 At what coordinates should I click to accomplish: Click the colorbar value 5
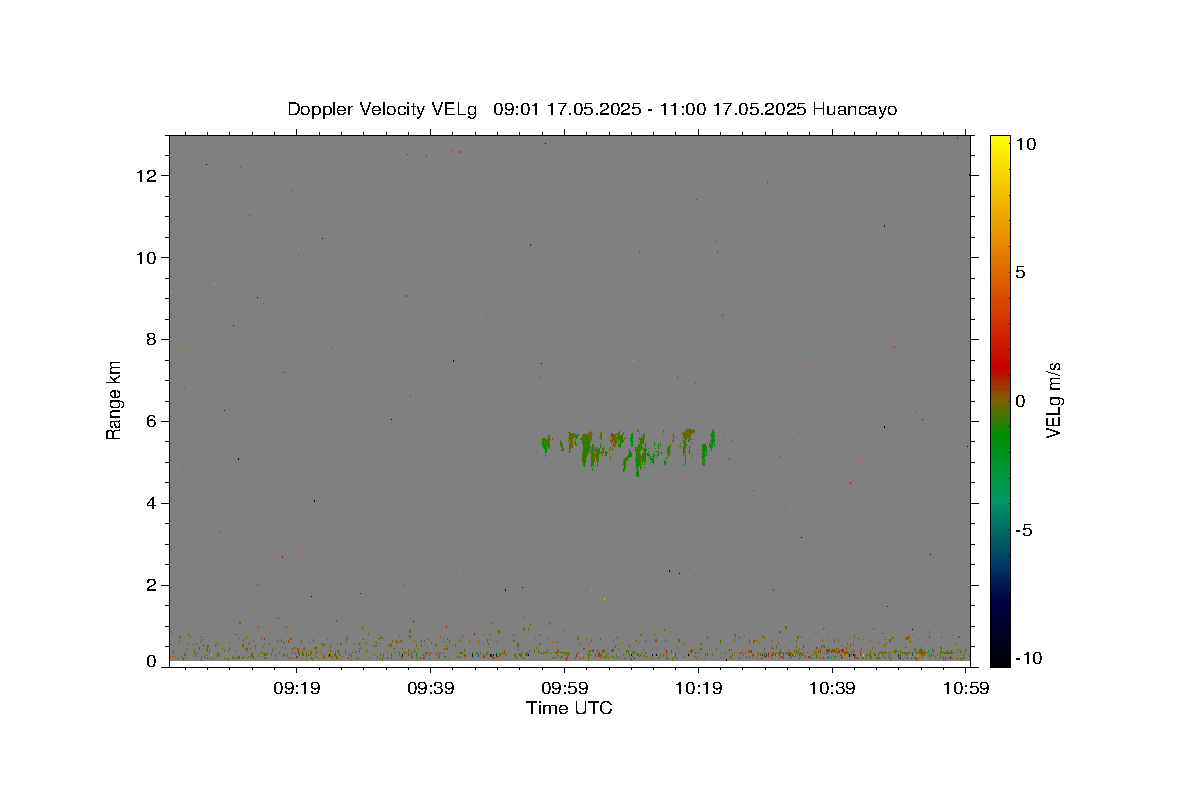1021,273
